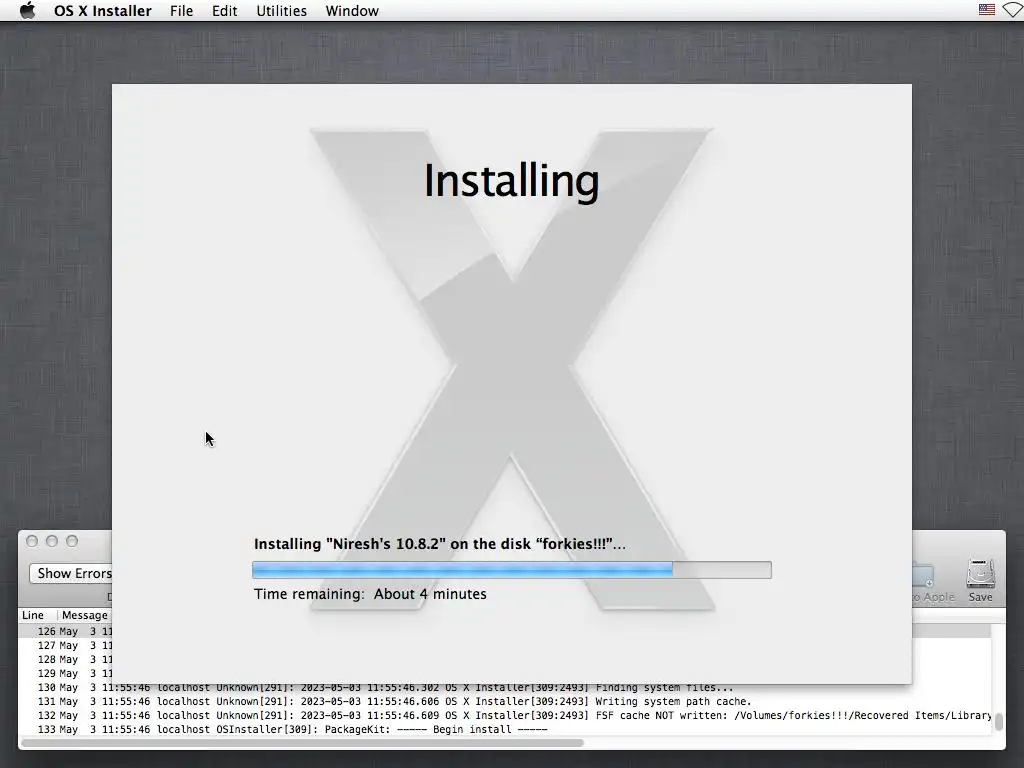Click the Message column header
The height and width of the screenshot is (768, 1024).
(x=85, y=615)
